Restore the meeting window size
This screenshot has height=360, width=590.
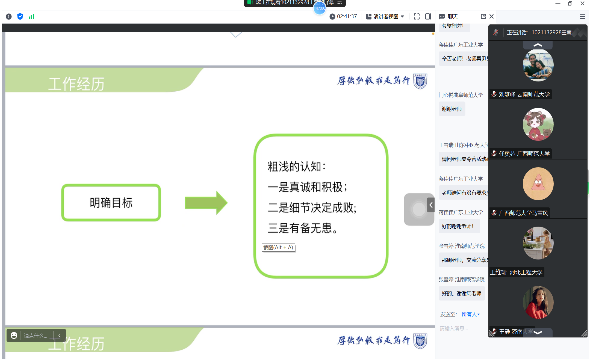(x=570, y=3)
